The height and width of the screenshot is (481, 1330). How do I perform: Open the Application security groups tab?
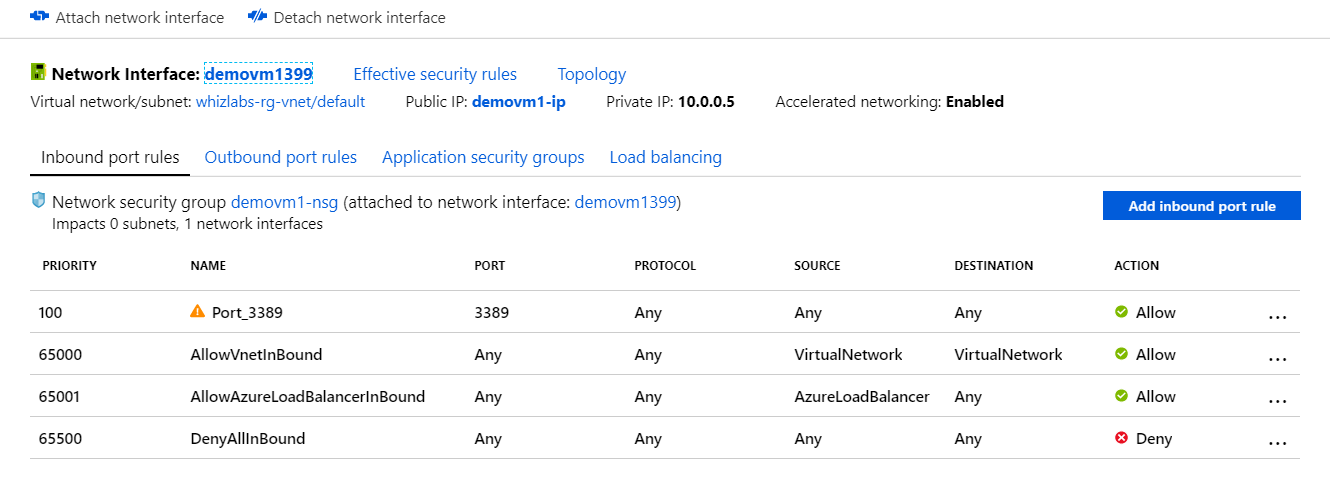483,157
